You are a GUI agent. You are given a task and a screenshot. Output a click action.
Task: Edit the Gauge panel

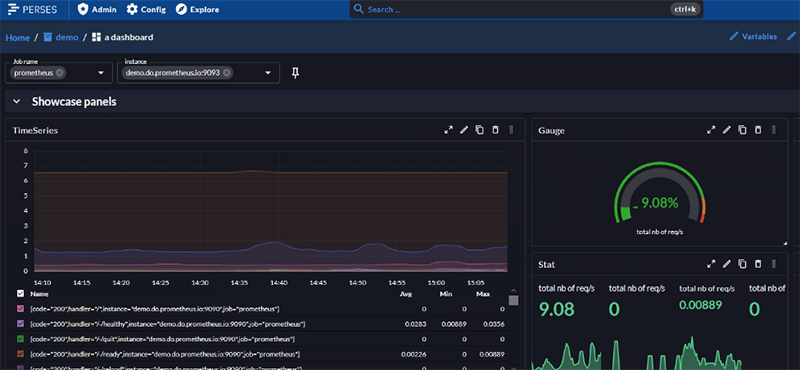pyautogui.click(x=727, y=130)
